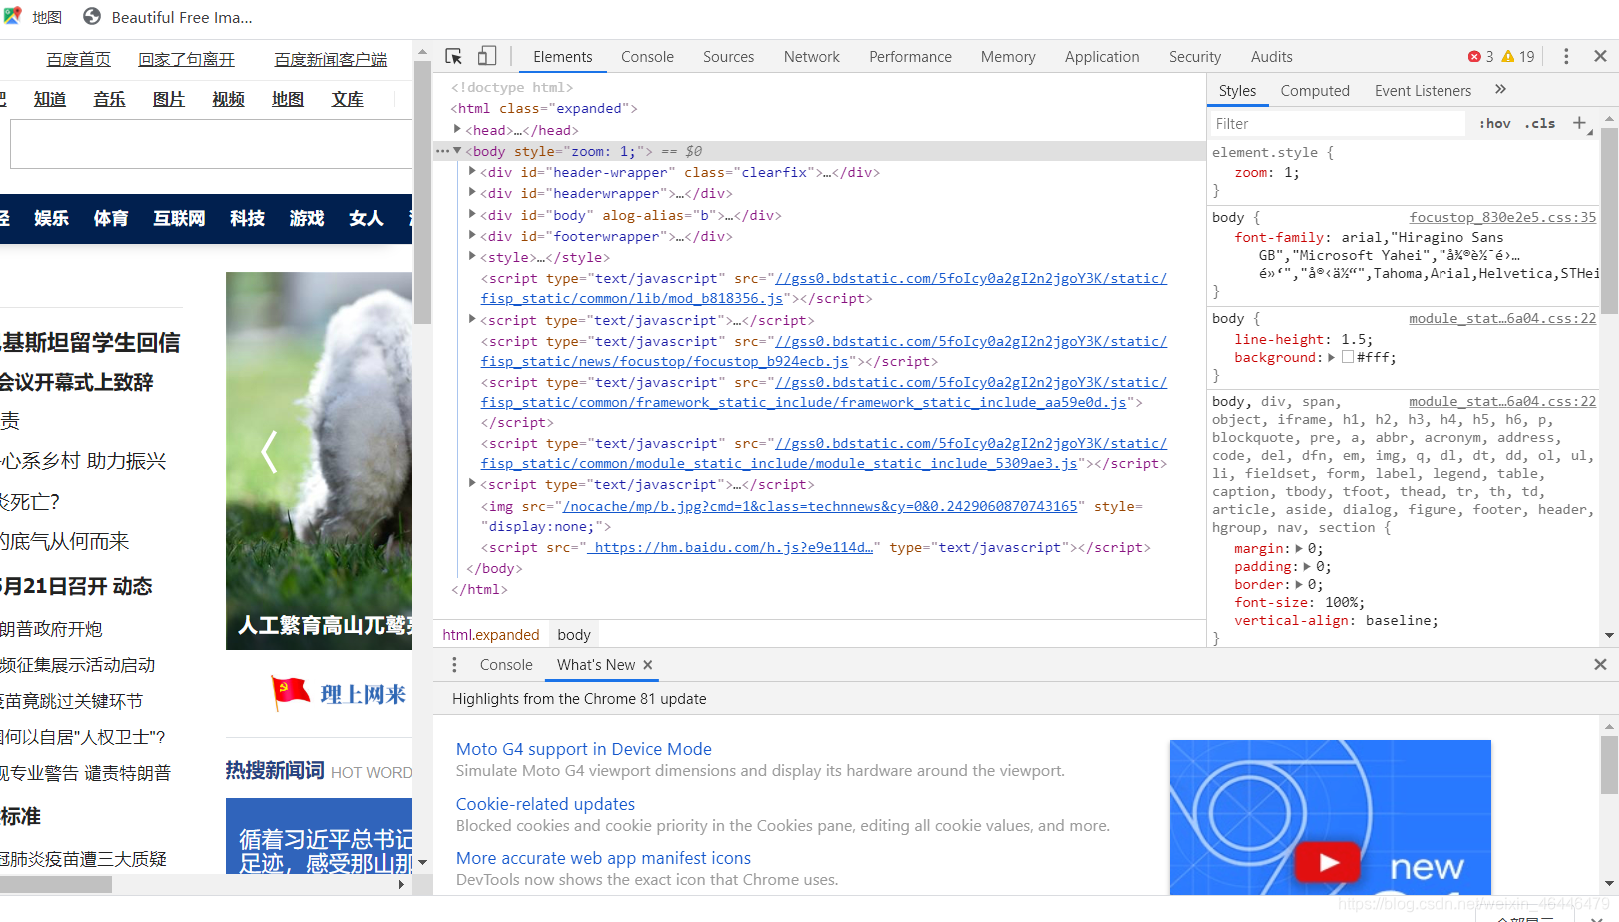Open the nocache b.jpg image src link
1619x922 pixels.
820,506
